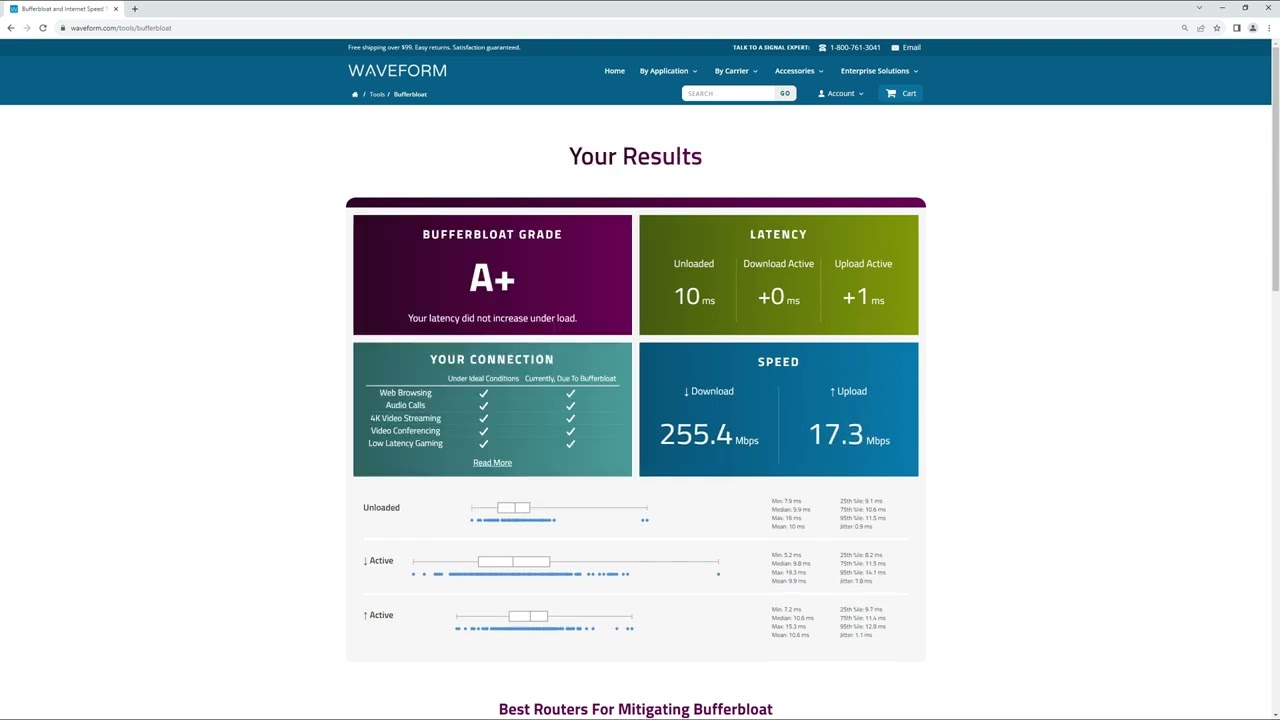Open the Chrome three-dot menu

(1268, 28)
